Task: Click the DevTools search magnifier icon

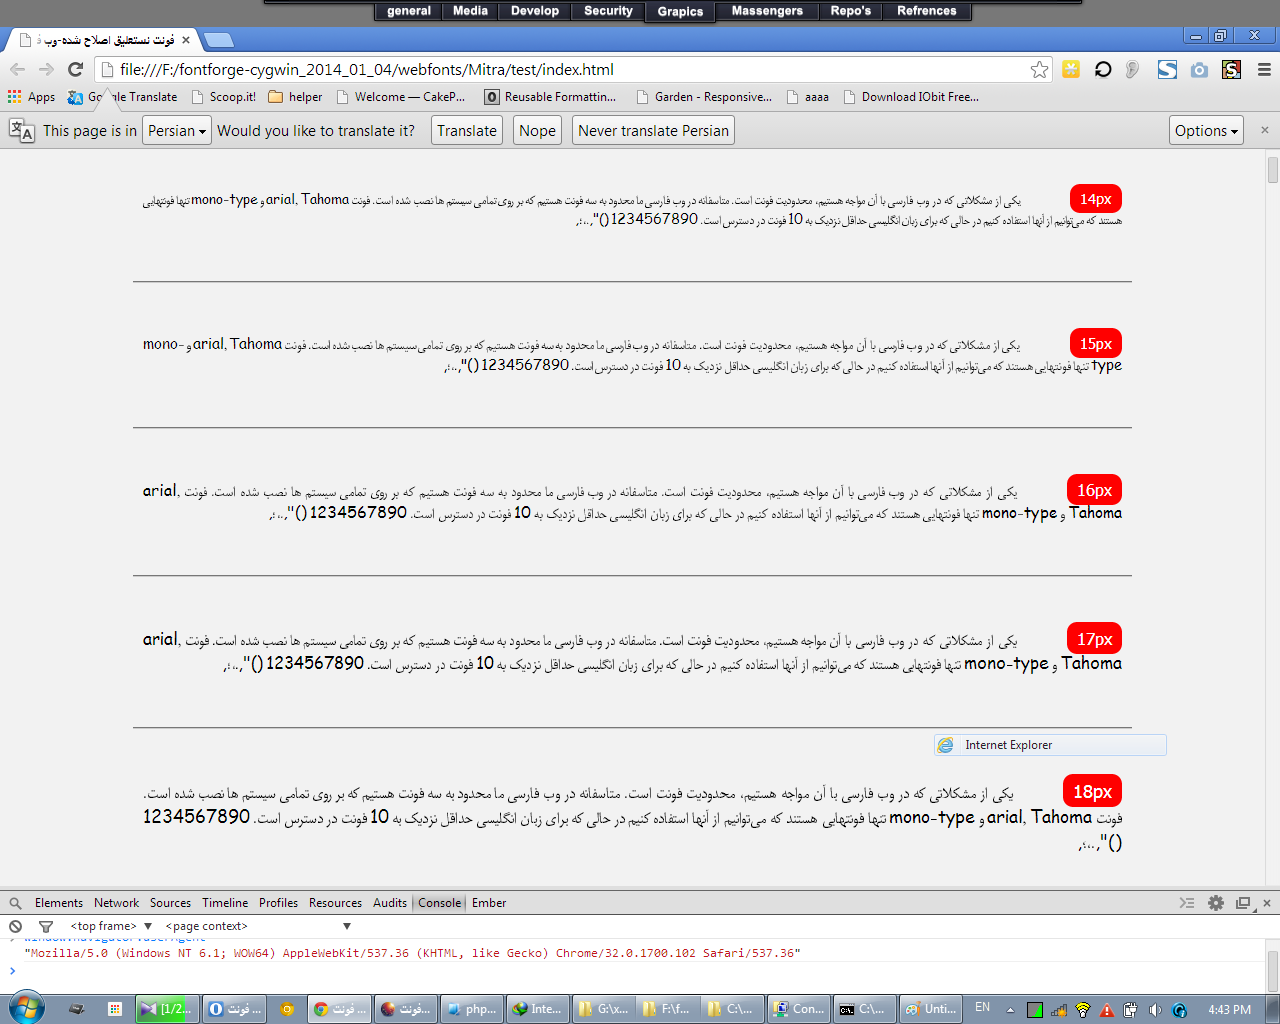Action: pos(15,903)
